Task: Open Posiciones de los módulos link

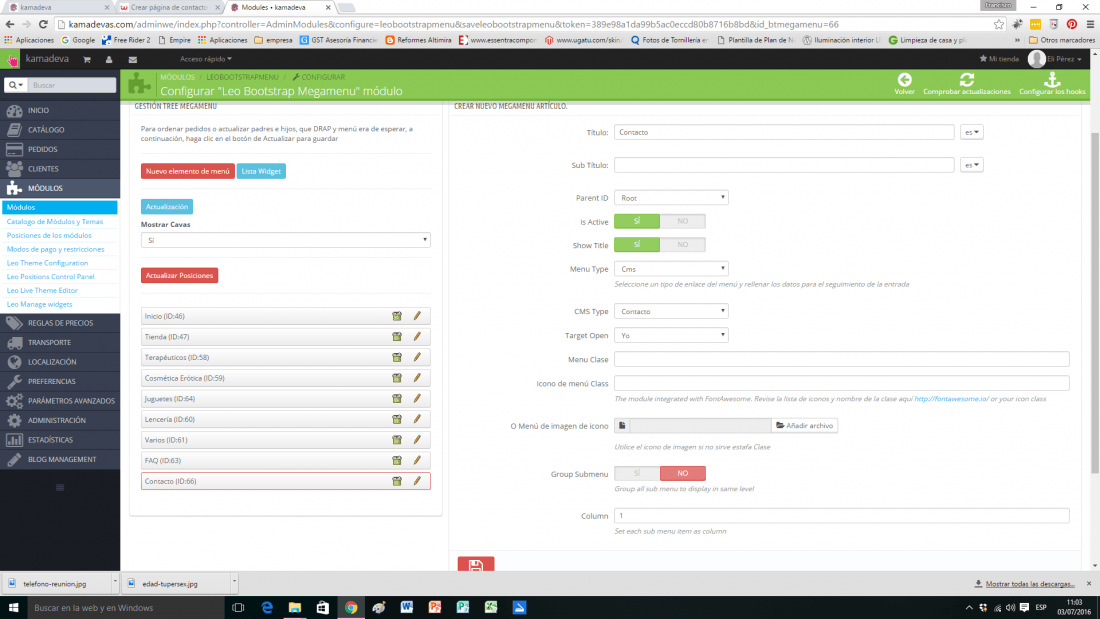Action: (x=49, y=236)
